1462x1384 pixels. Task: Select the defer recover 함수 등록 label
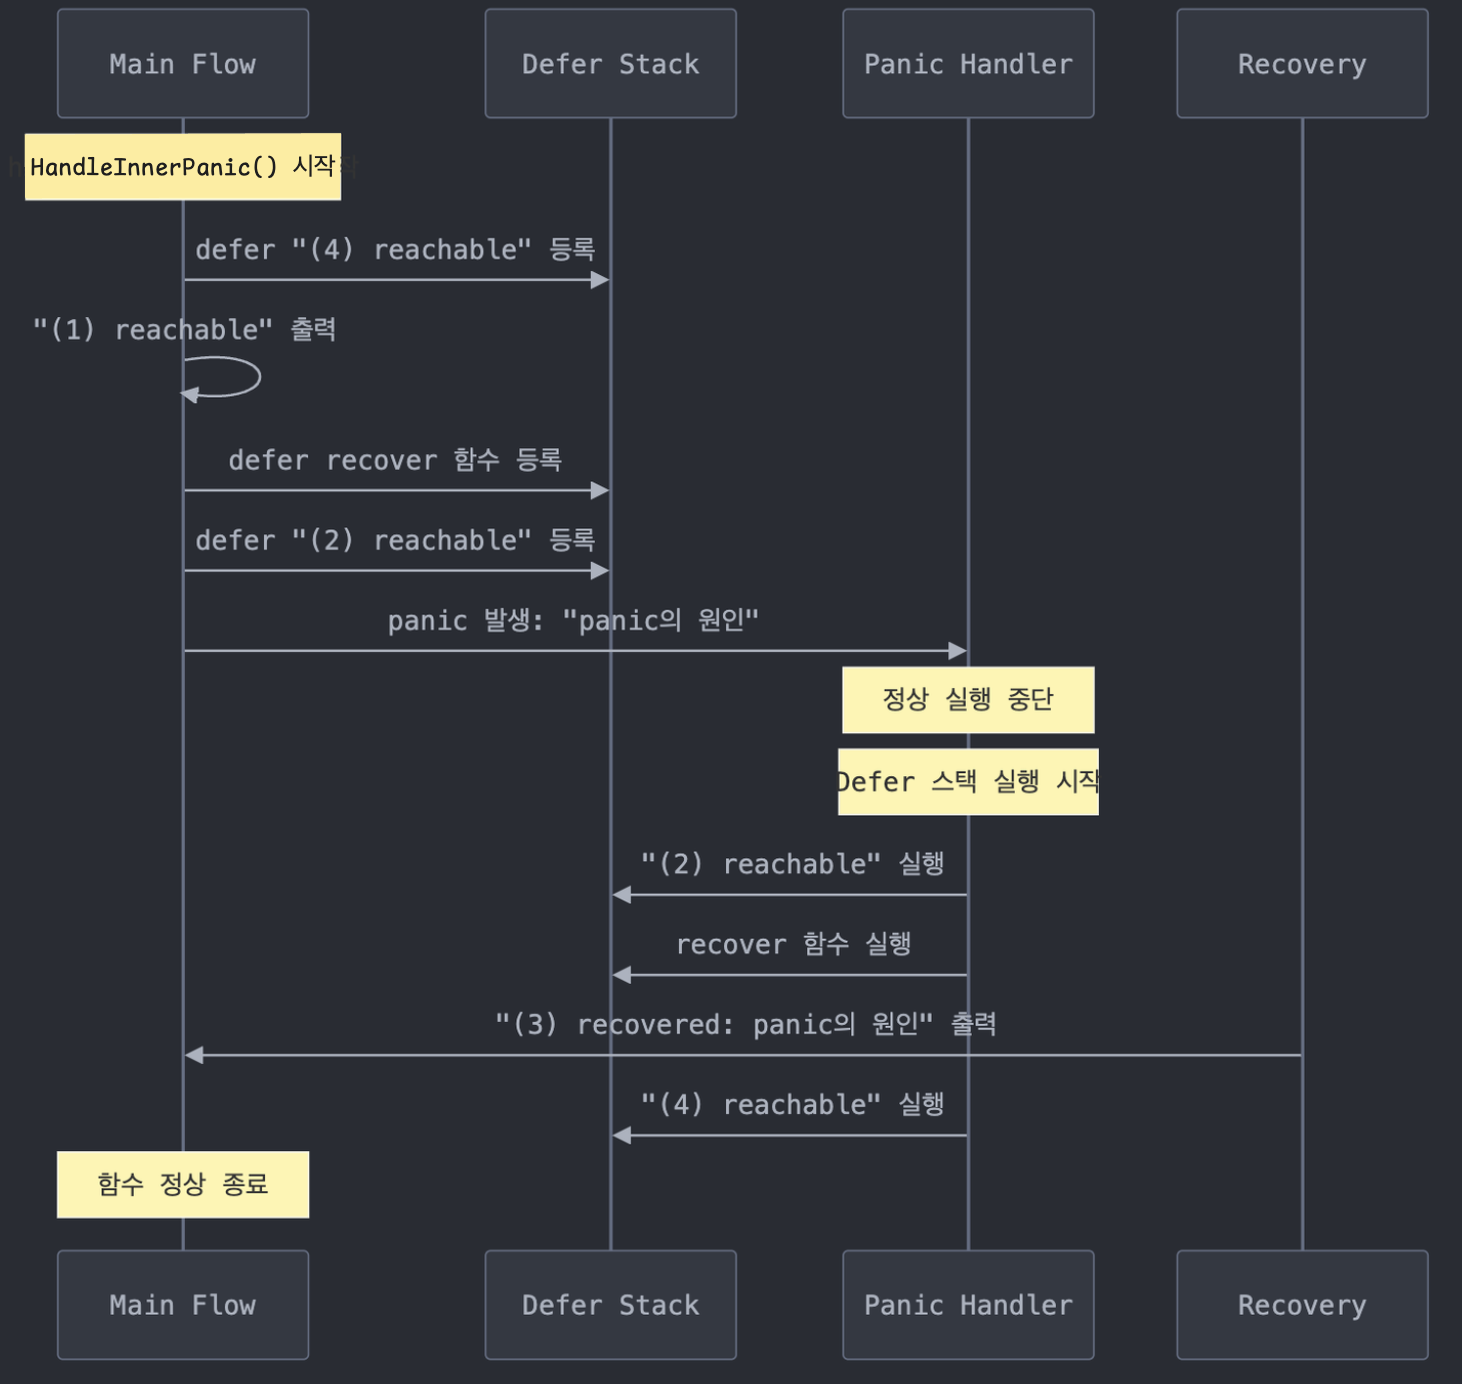(395, 460)
